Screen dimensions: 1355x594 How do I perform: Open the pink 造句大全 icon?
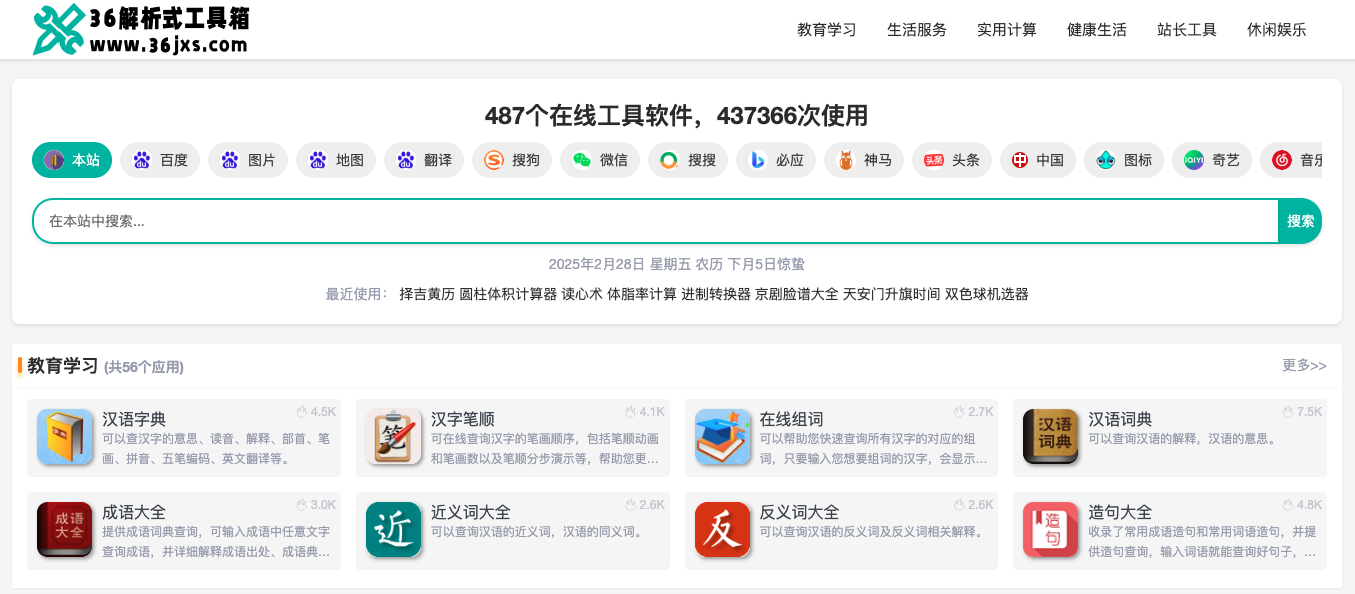(1050, 529)
